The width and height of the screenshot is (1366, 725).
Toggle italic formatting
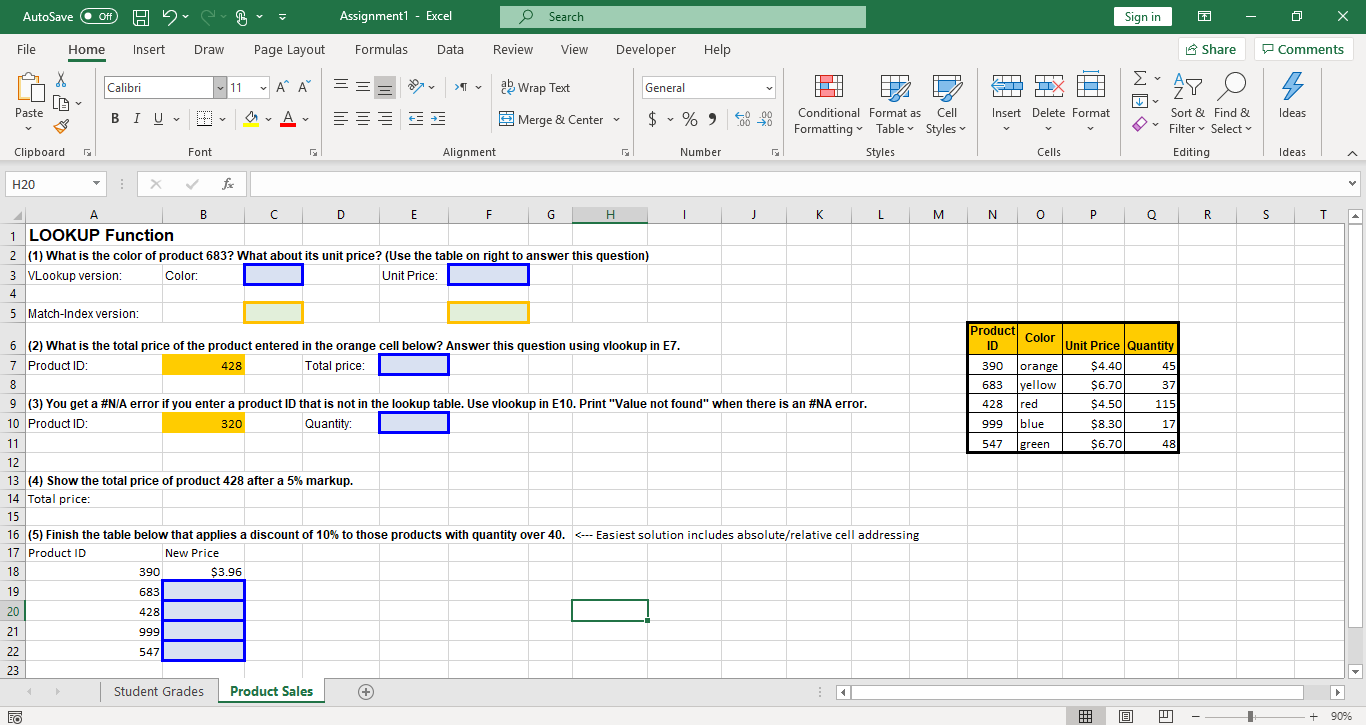tap(137, 118)
